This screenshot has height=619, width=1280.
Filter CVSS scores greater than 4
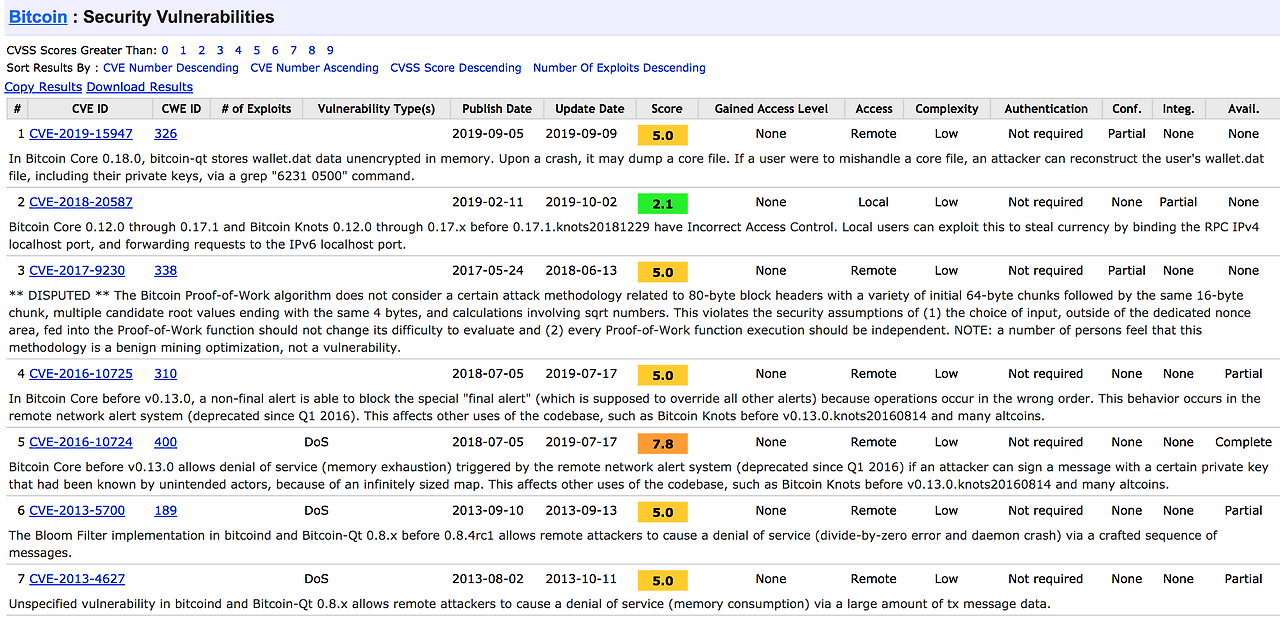238,50
